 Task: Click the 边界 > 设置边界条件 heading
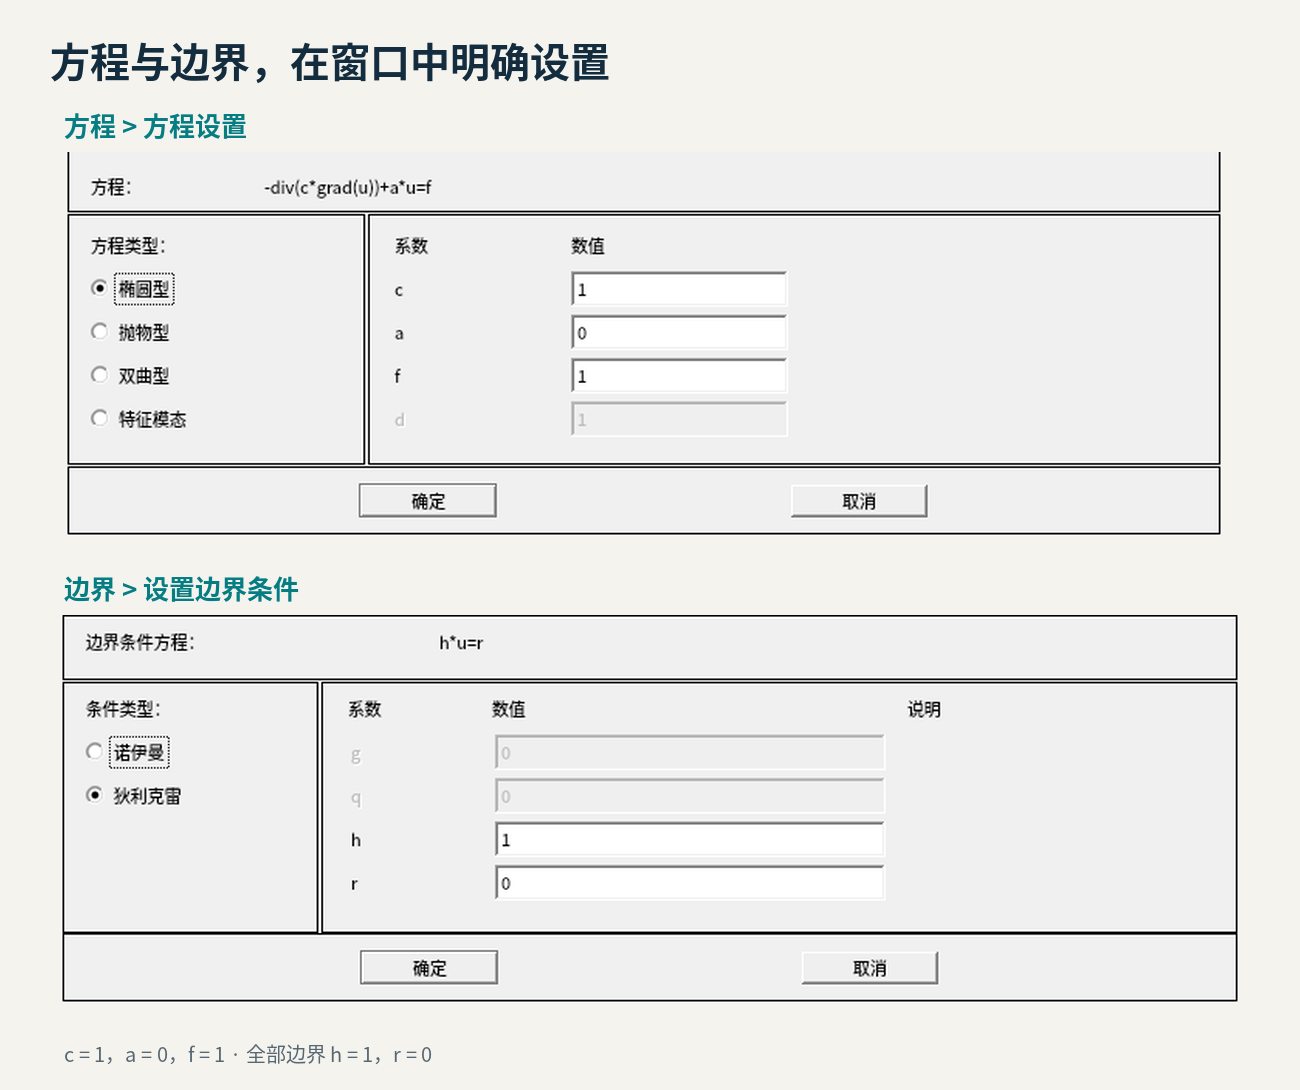click(x=181, y=590)
